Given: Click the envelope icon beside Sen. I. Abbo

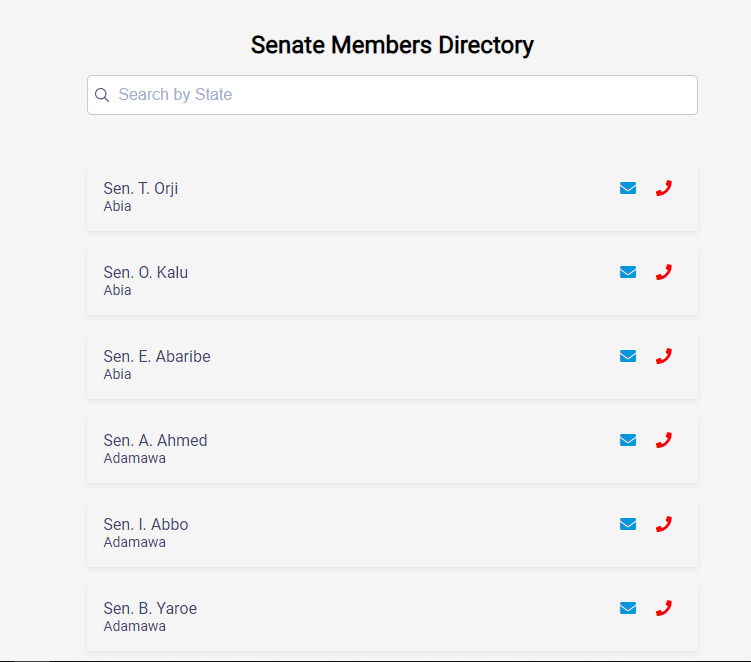Looking at the screenshot, I should [628, 524].
